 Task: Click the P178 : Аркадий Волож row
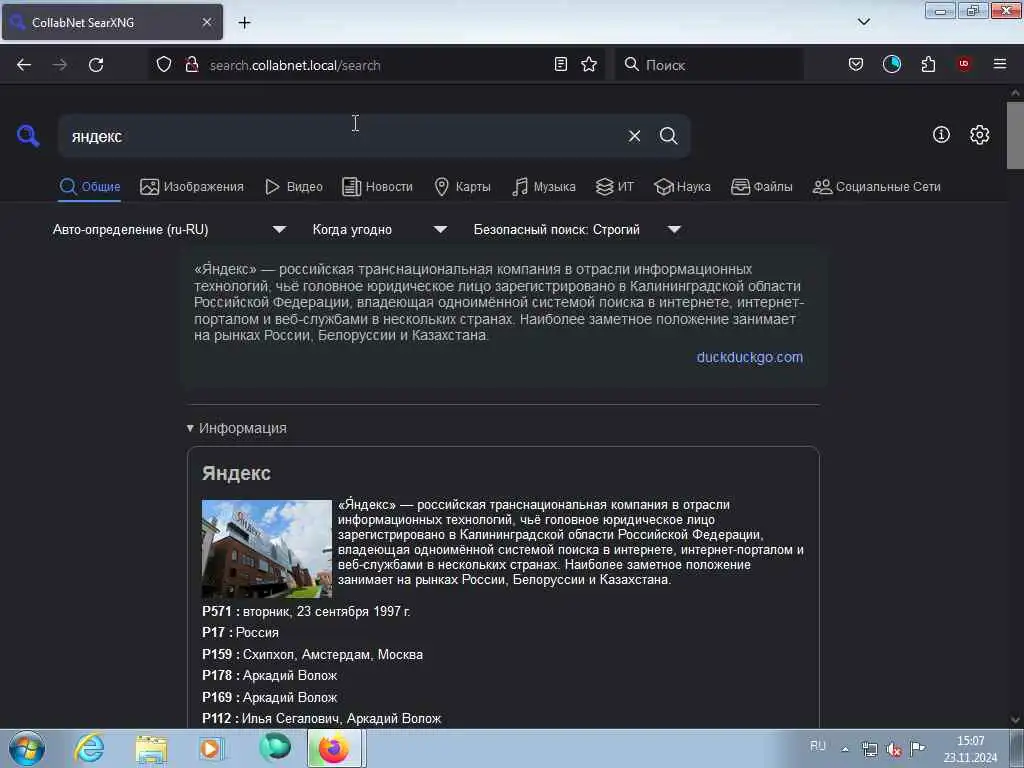coord(270,676)
